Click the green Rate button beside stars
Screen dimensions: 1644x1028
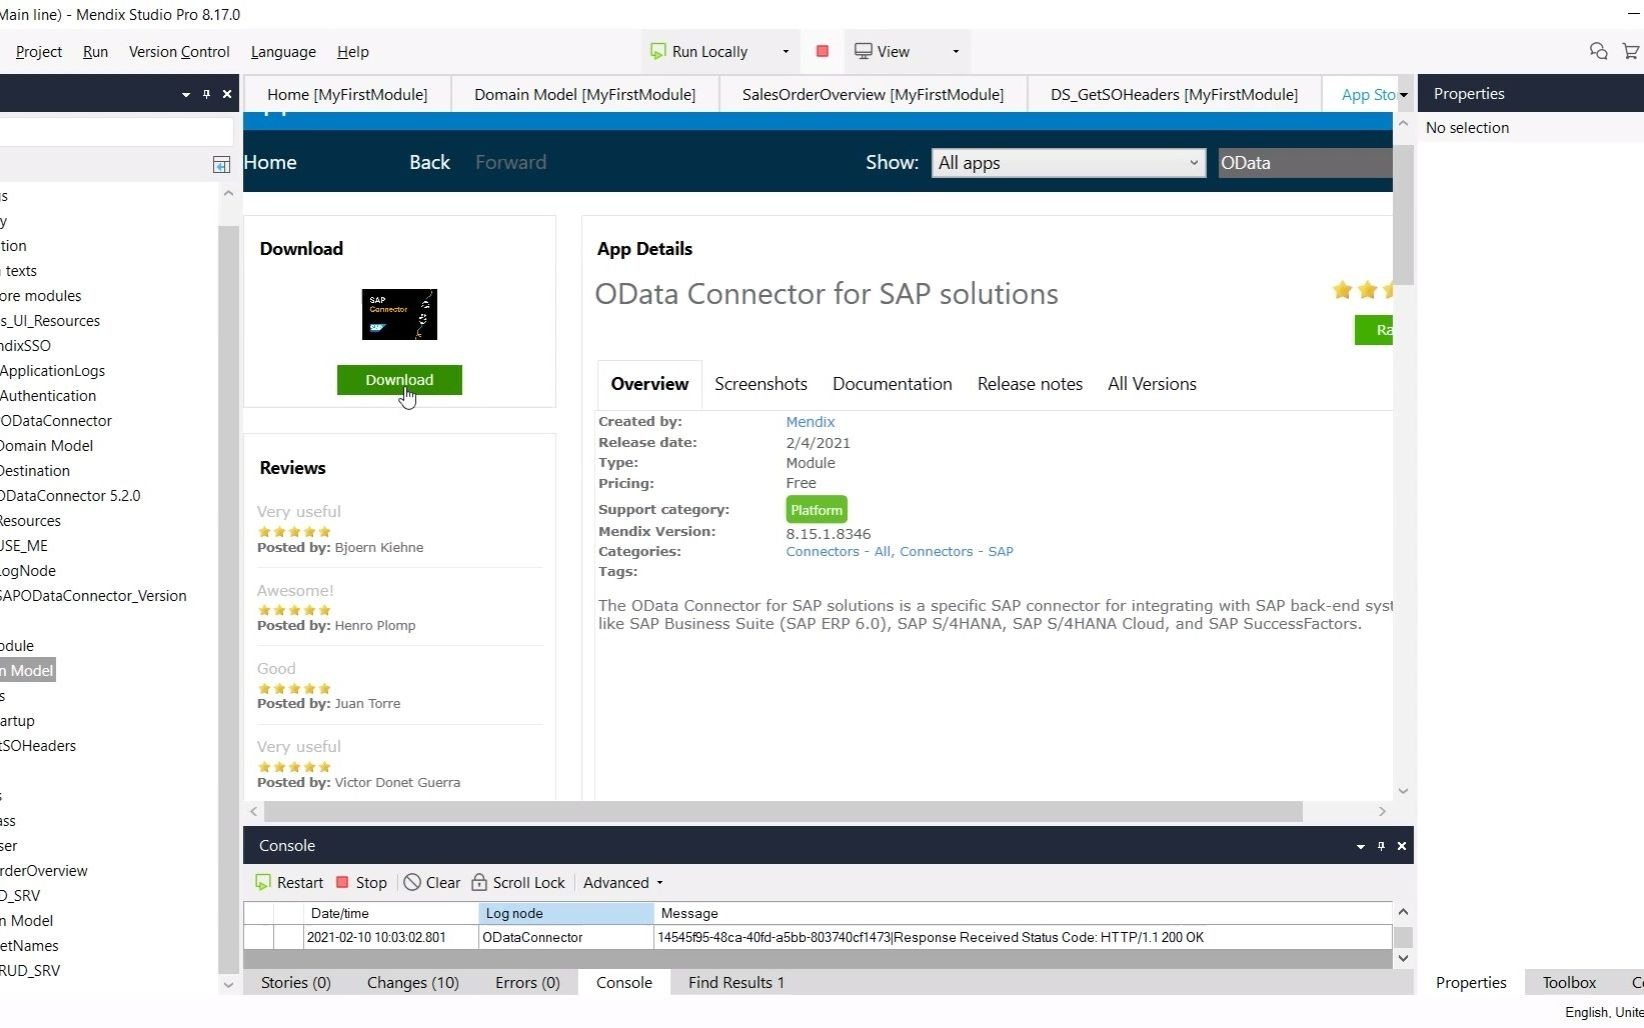(1374, 330)
